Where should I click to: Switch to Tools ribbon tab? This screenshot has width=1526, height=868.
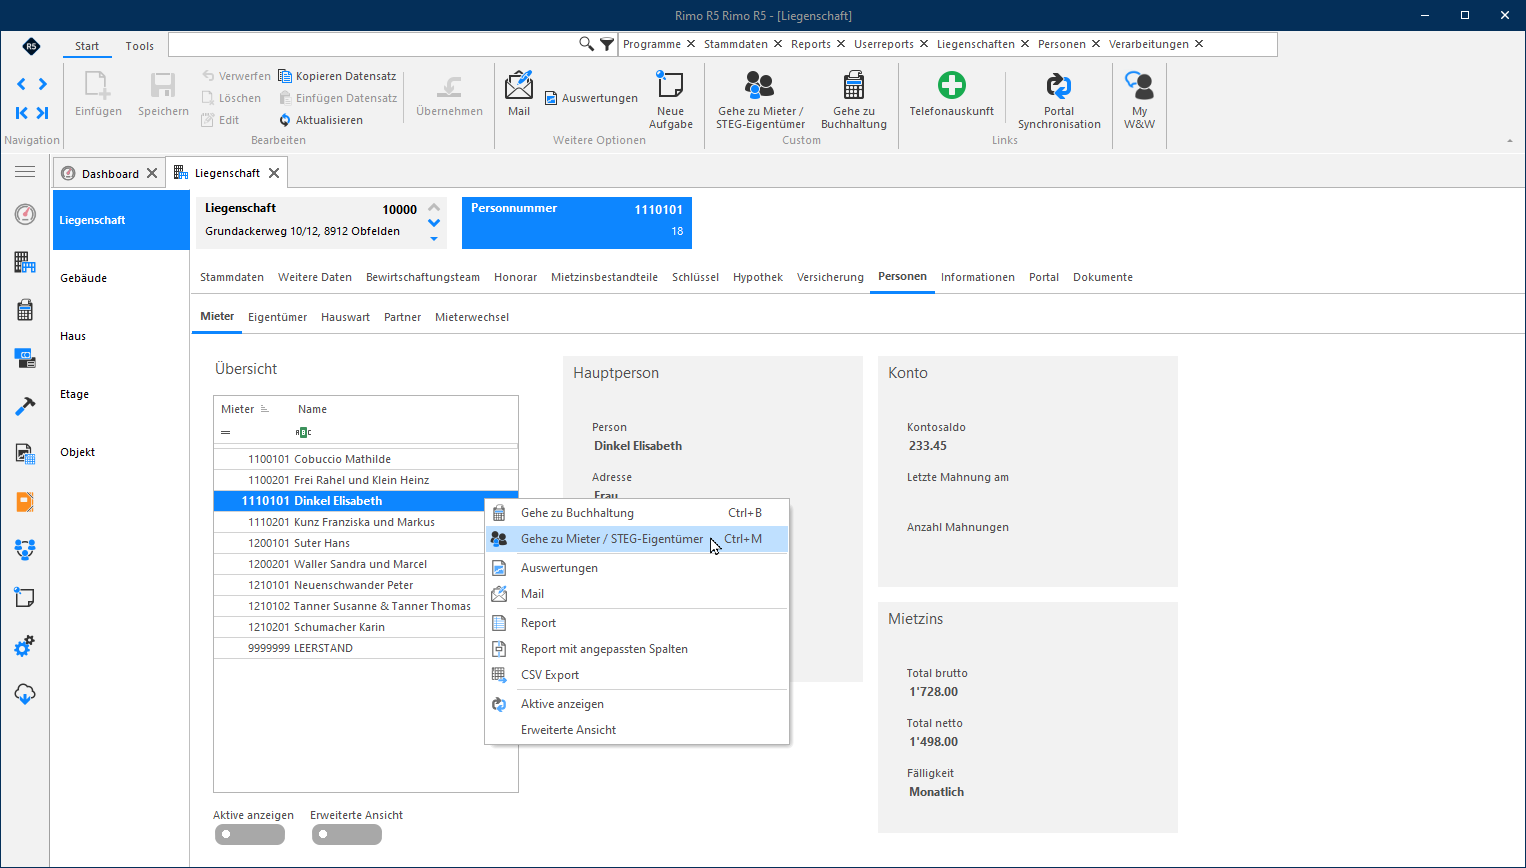140,46
